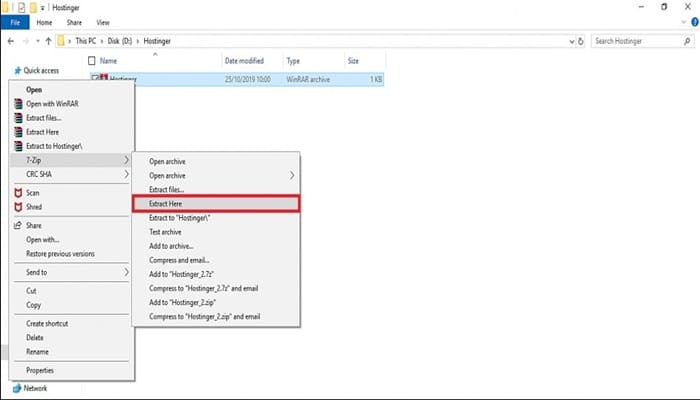
Task: Open the recent locations dropdown arrow
Action: 38,41
